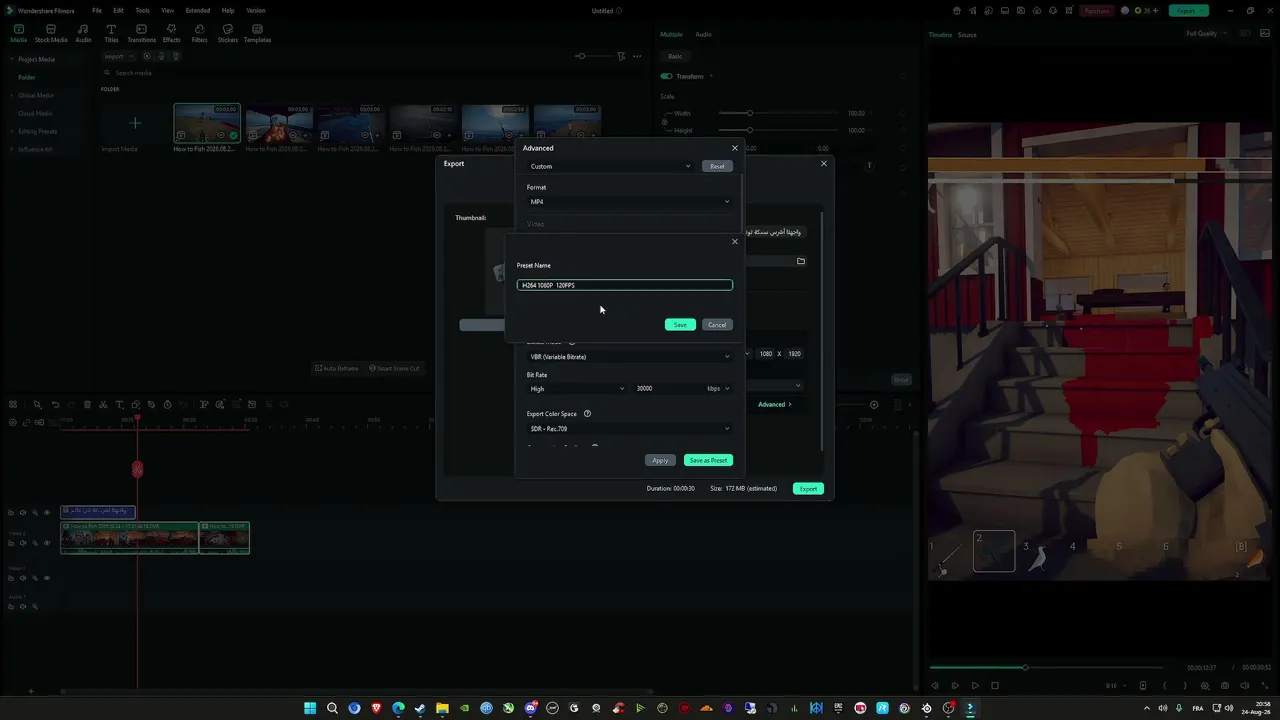
Task: Click the timeline split scissors icon
Action: click(x=103, y=405)
